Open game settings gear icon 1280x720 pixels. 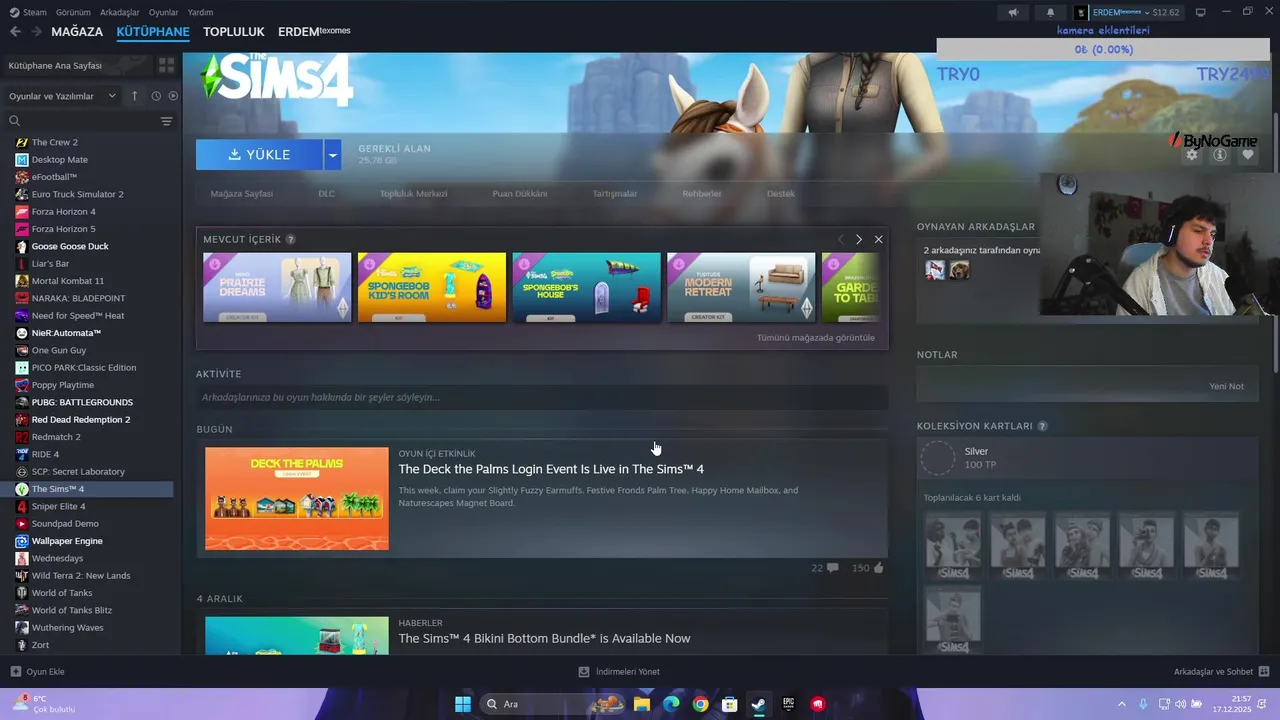1191,155
